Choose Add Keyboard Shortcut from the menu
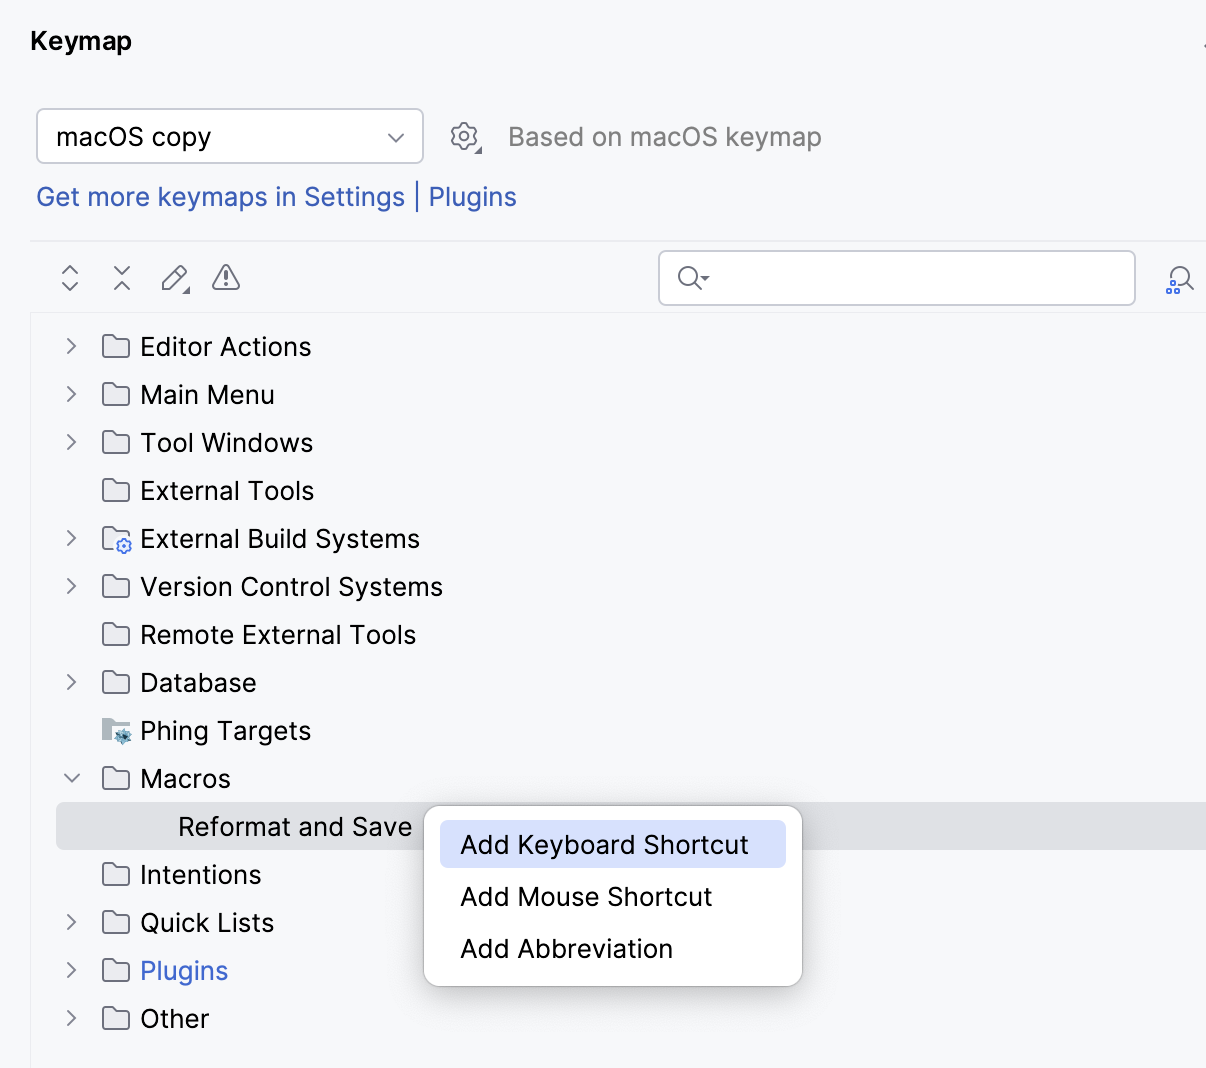The height and width of the screenshot is (1068, 1206). tap(612, 844)
